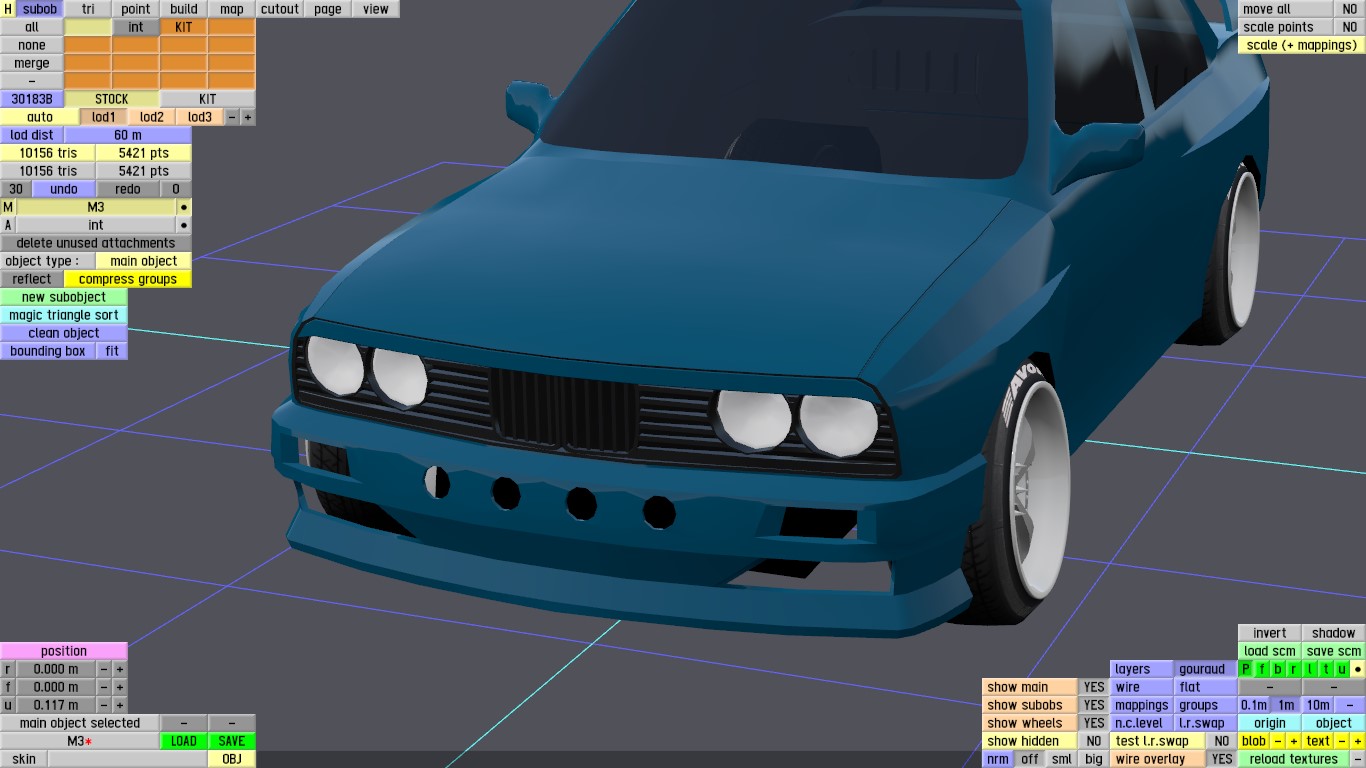Viewport: 1366px width, 768px height.
Task: Select the big normals size option
Action: pos(1094,759)
